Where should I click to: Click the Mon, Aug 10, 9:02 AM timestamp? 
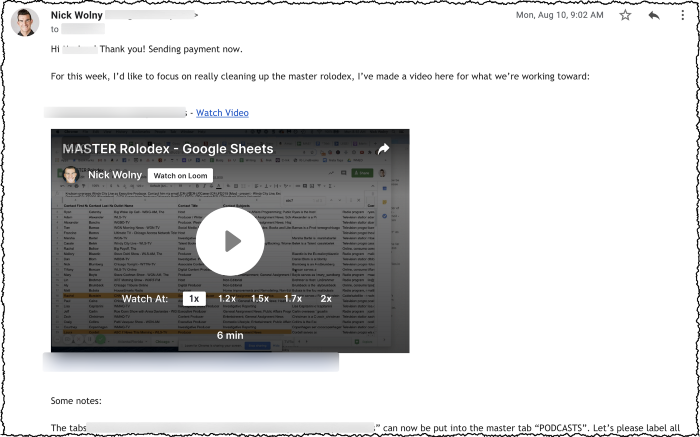560,15
